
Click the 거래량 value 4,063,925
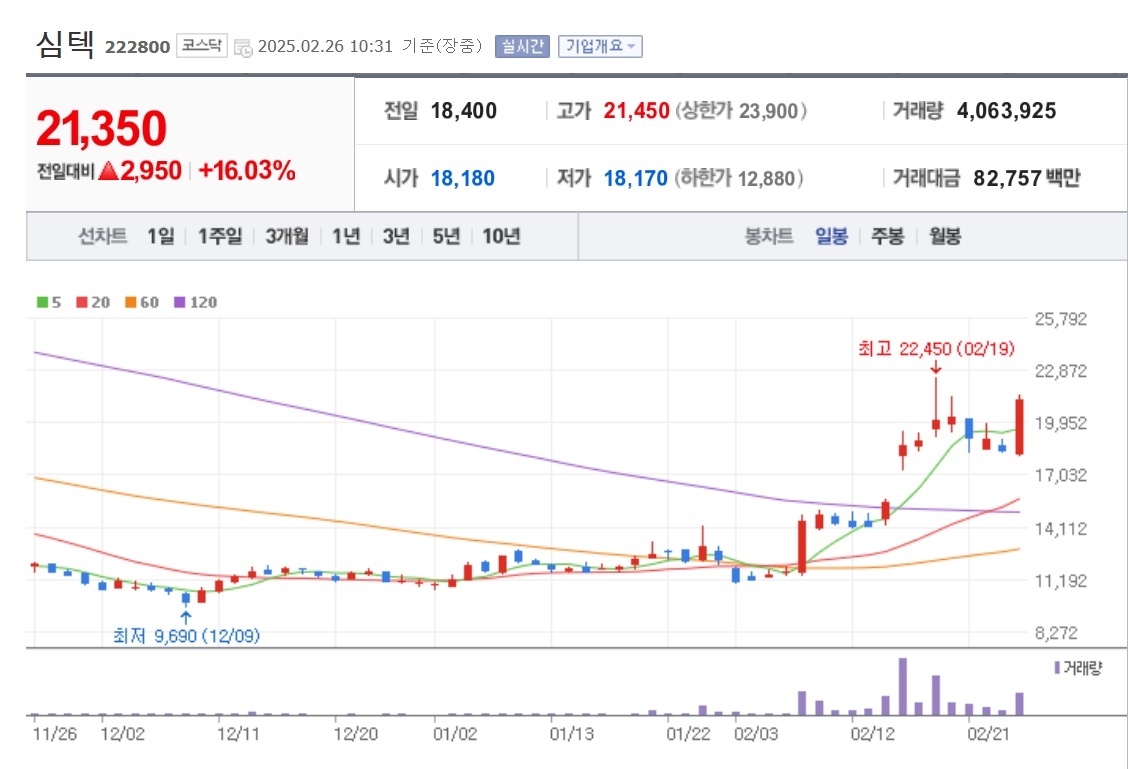(1006, 111)
